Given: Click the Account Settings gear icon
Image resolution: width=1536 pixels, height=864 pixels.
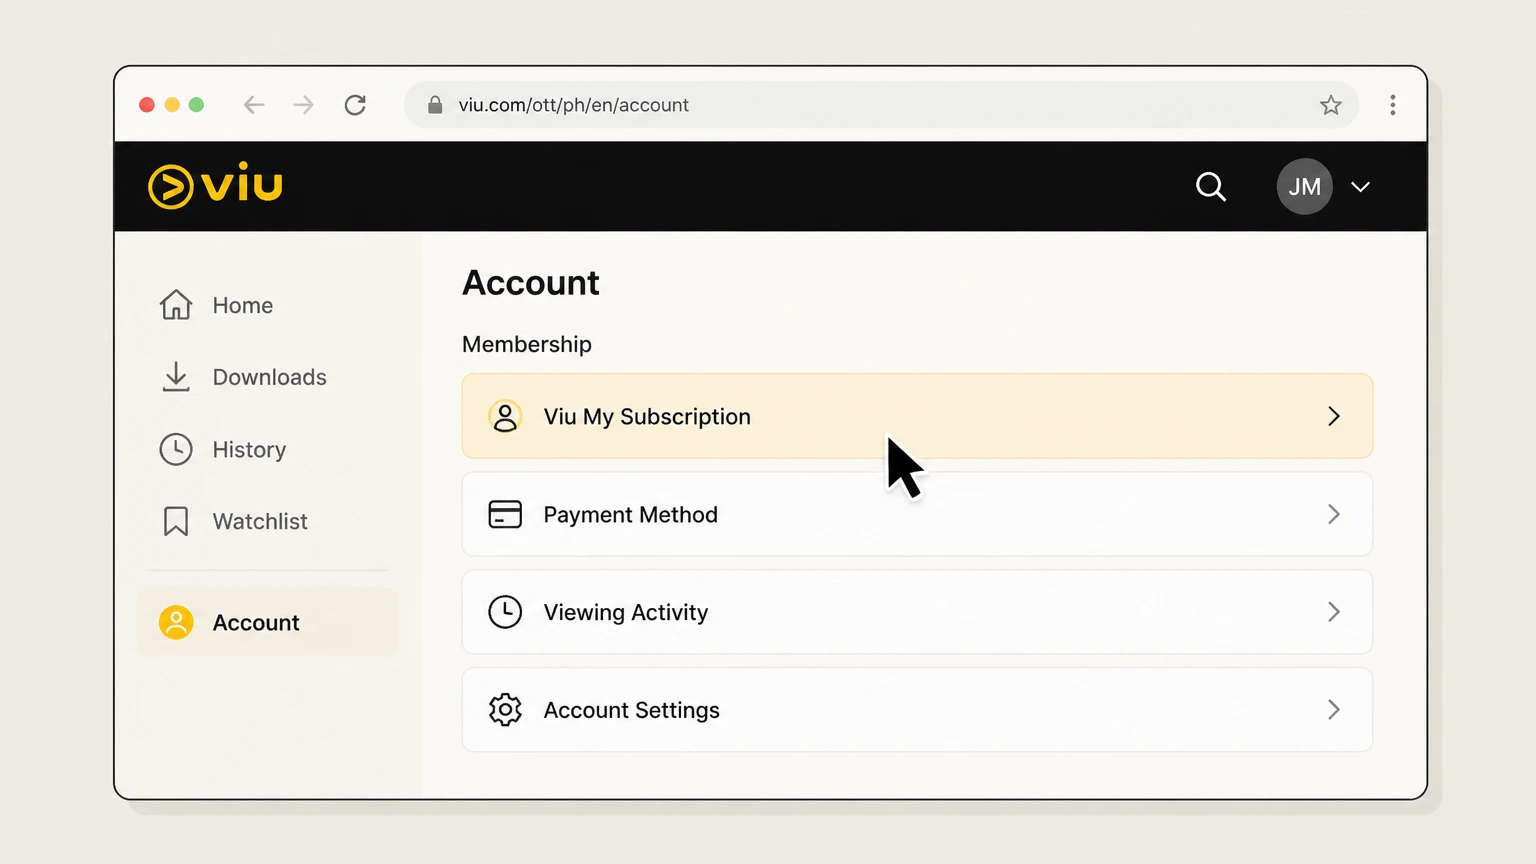Looking at the screenshot, I should pos(505,710).
